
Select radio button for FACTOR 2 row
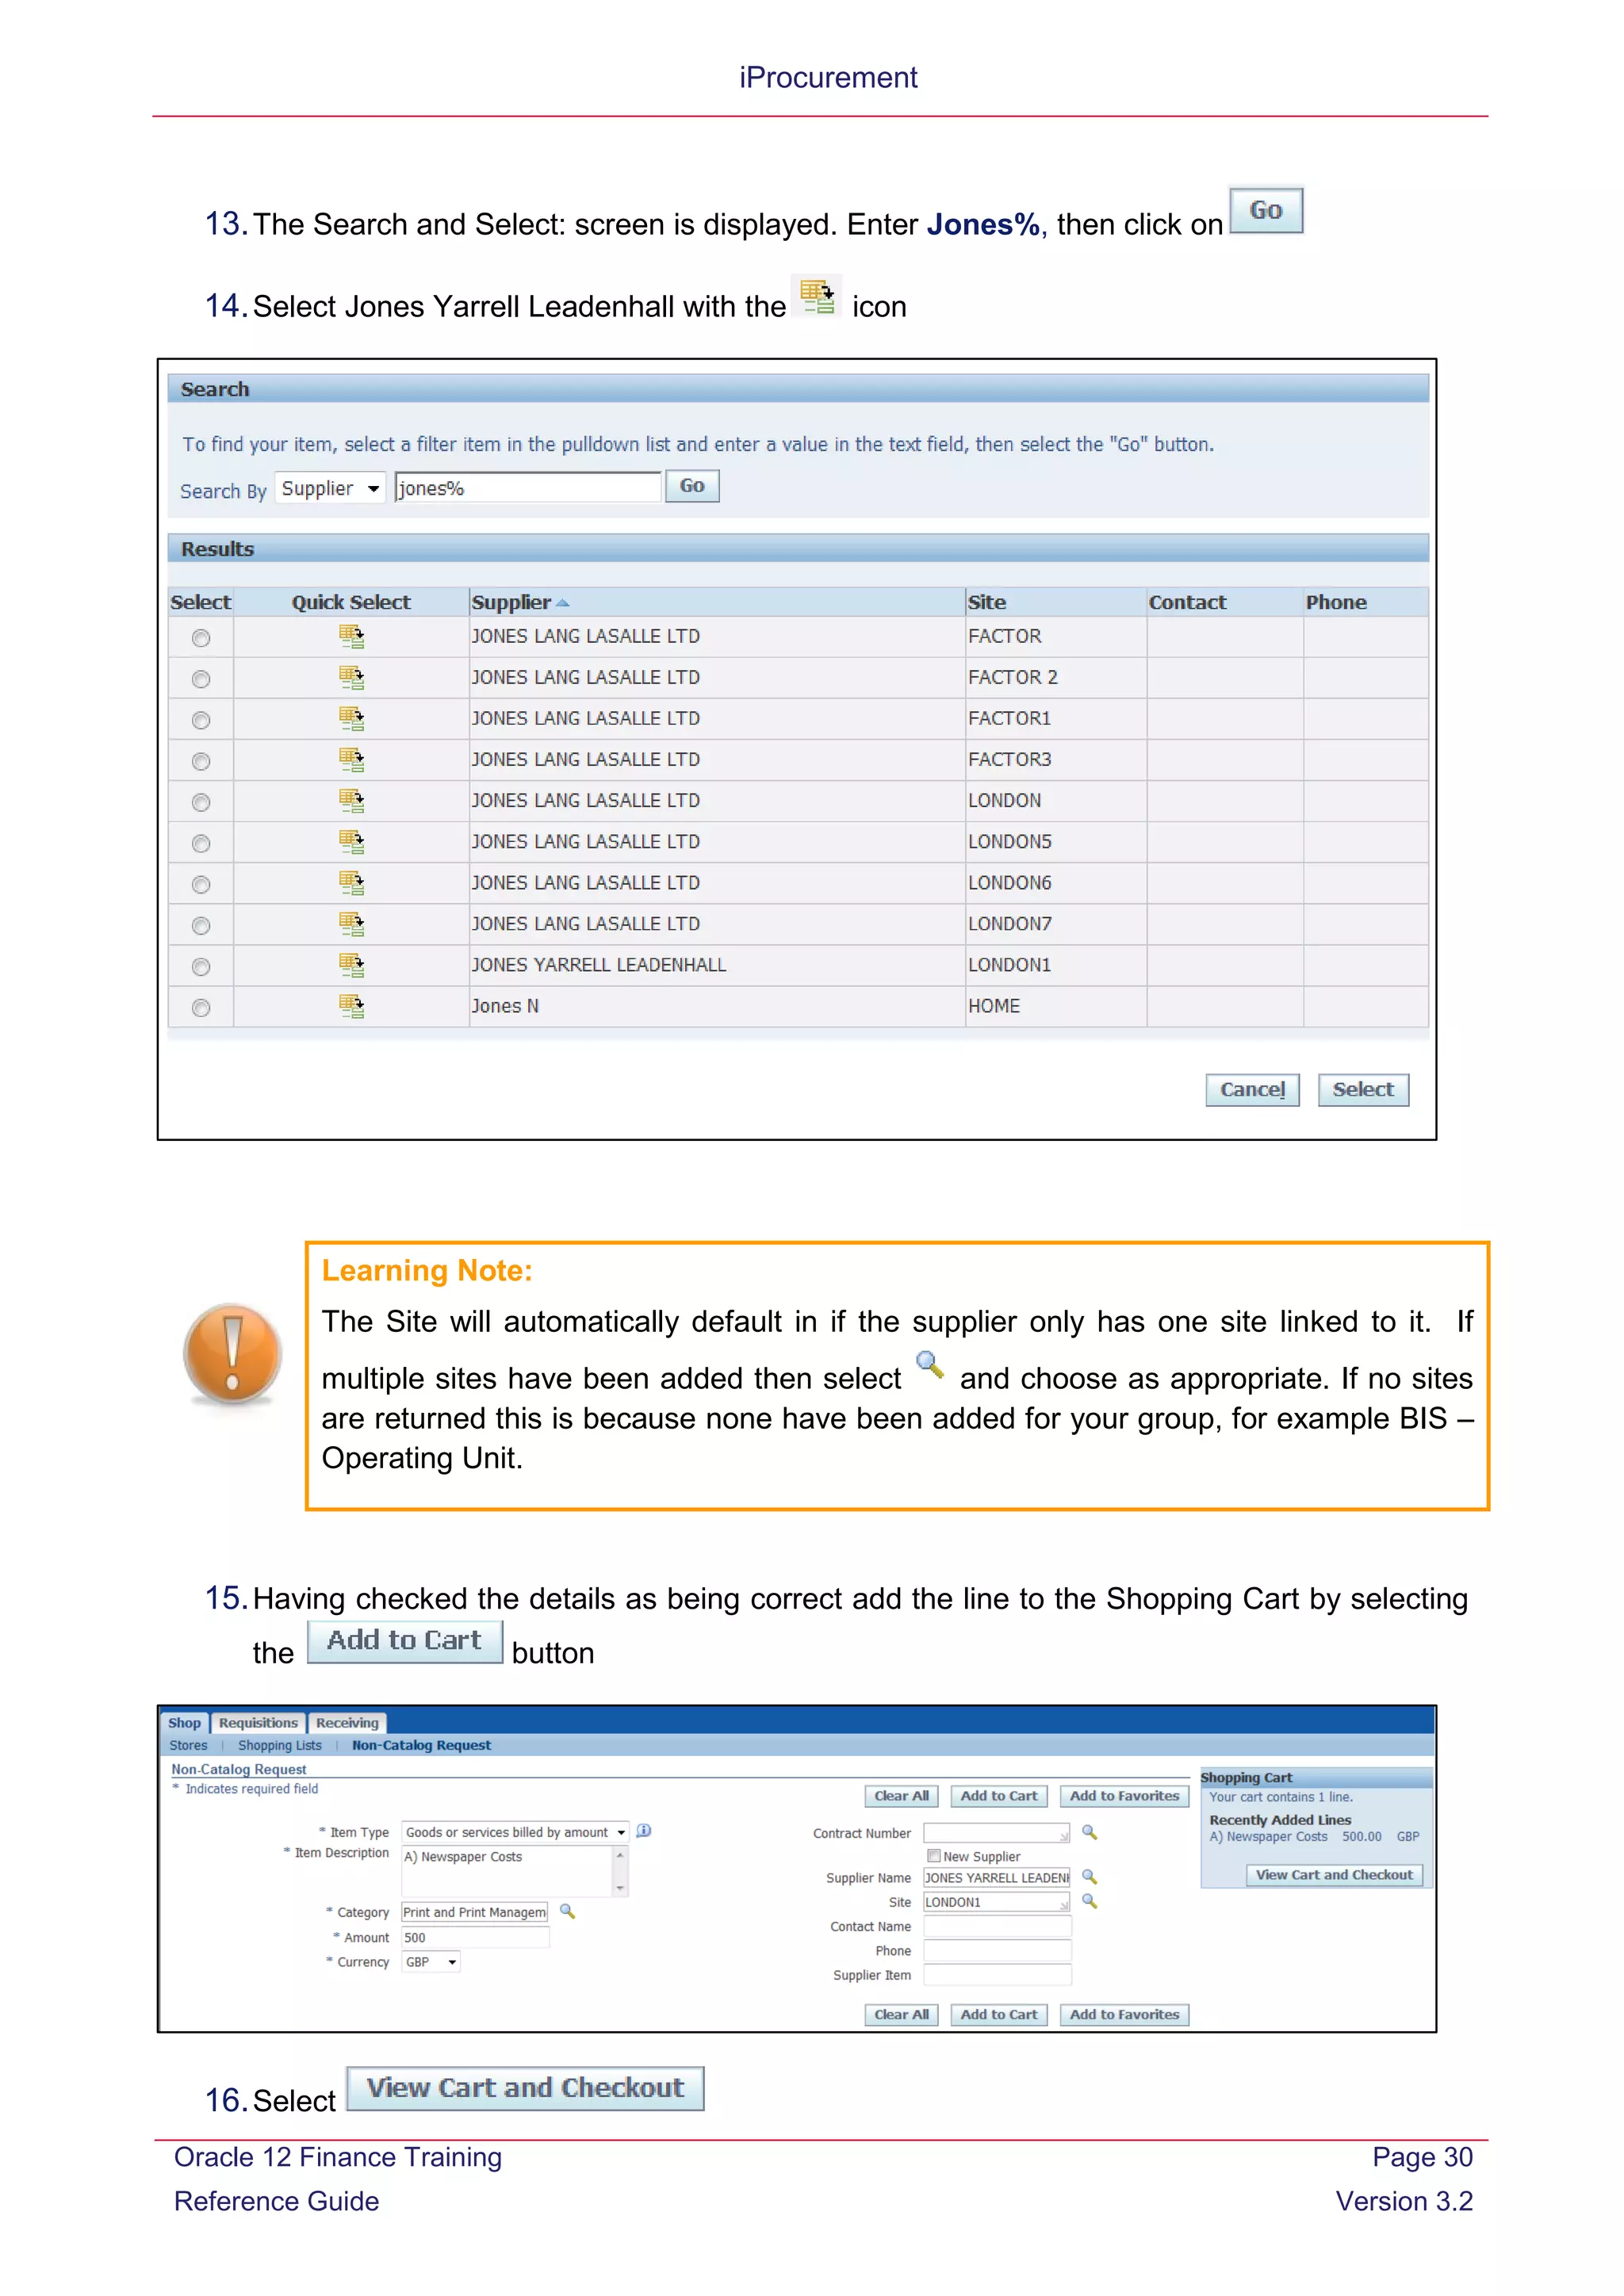click(201, 679)
